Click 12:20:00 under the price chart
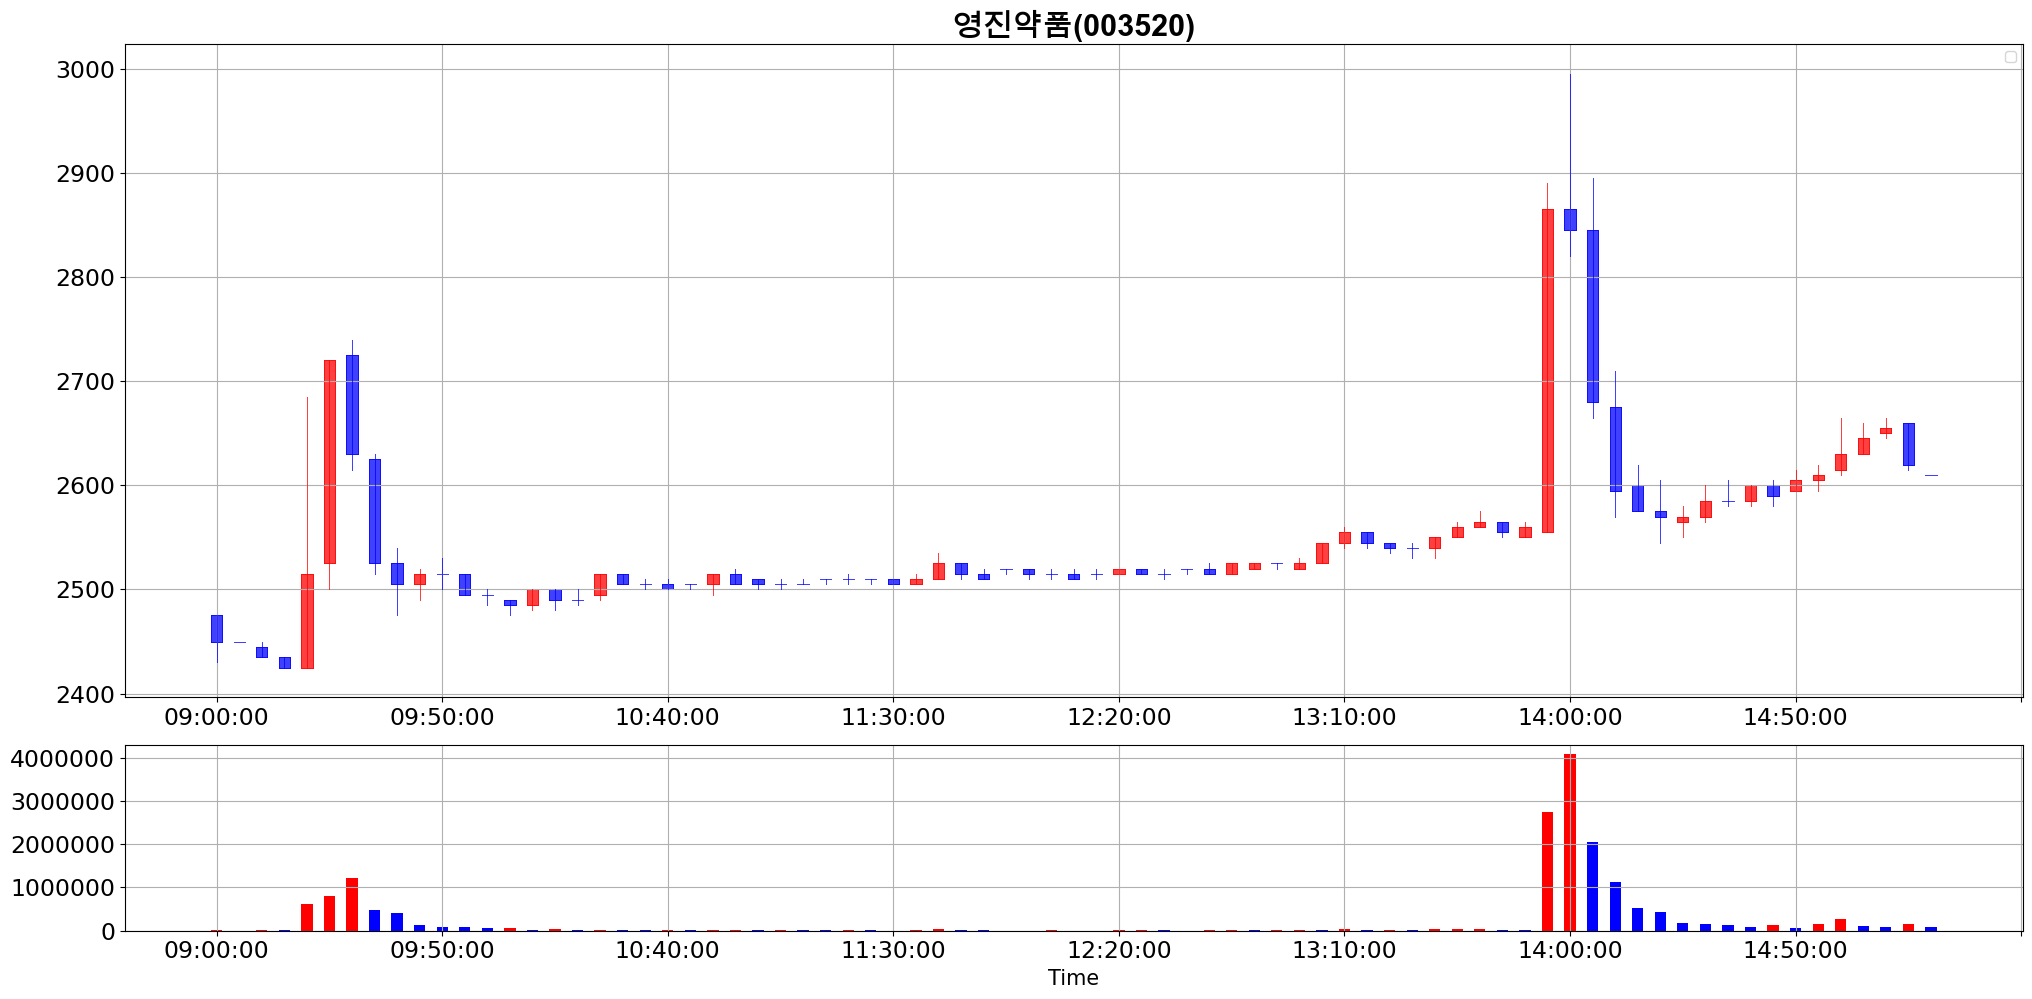The height and width of the screenshot is (999, 2032). [1119, 717]
